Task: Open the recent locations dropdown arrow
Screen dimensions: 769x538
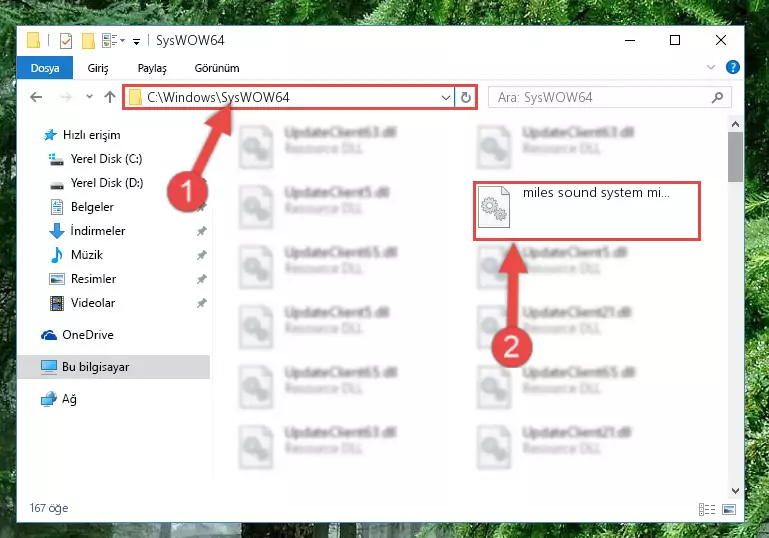Action: (x=89, y=97)
